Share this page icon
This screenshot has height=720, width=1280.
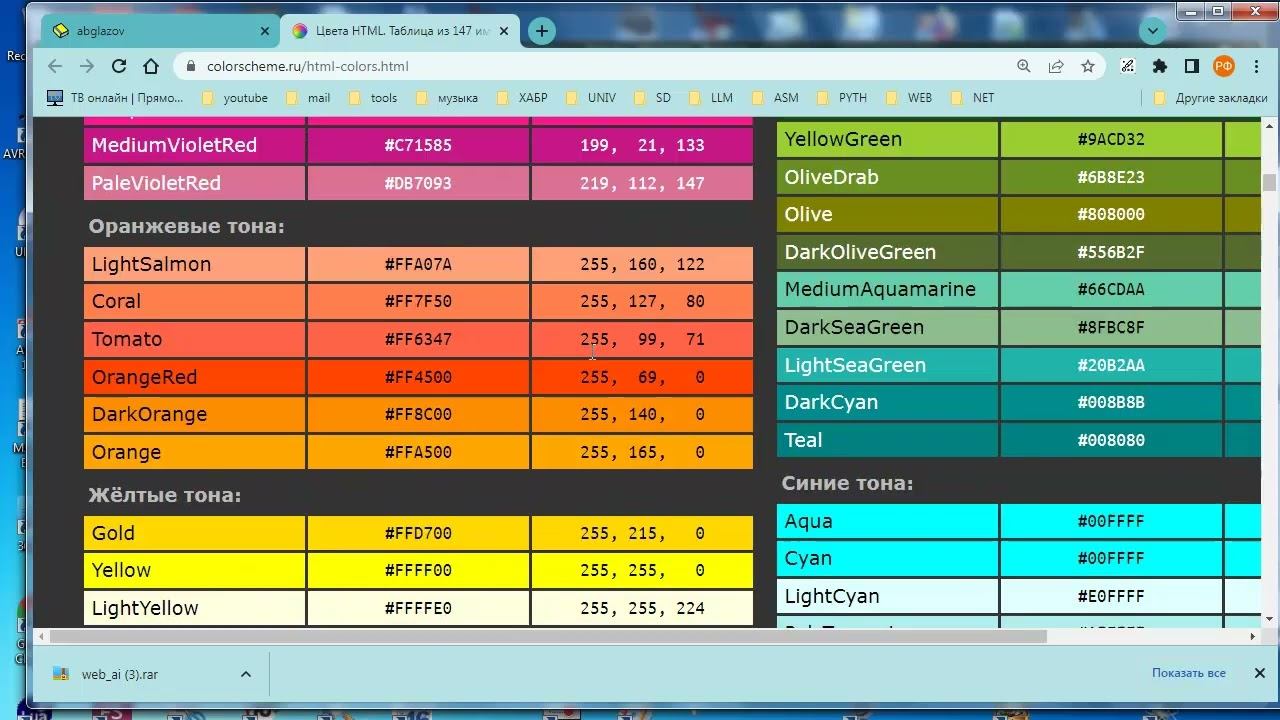(x=1056, y=66)
